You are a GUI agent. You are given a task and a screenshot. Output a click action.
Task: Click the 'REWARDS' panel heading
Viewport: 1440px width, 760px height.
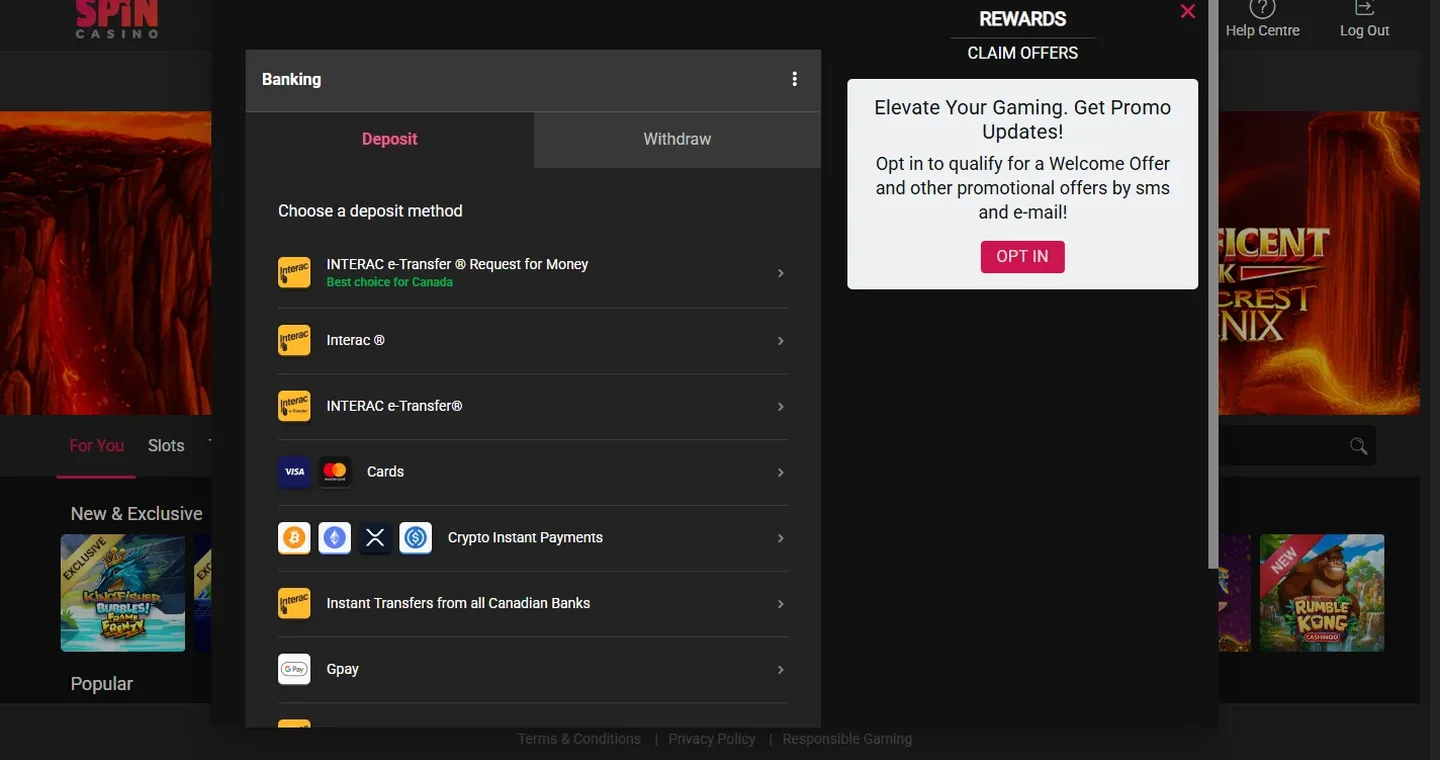(1023, 19)
